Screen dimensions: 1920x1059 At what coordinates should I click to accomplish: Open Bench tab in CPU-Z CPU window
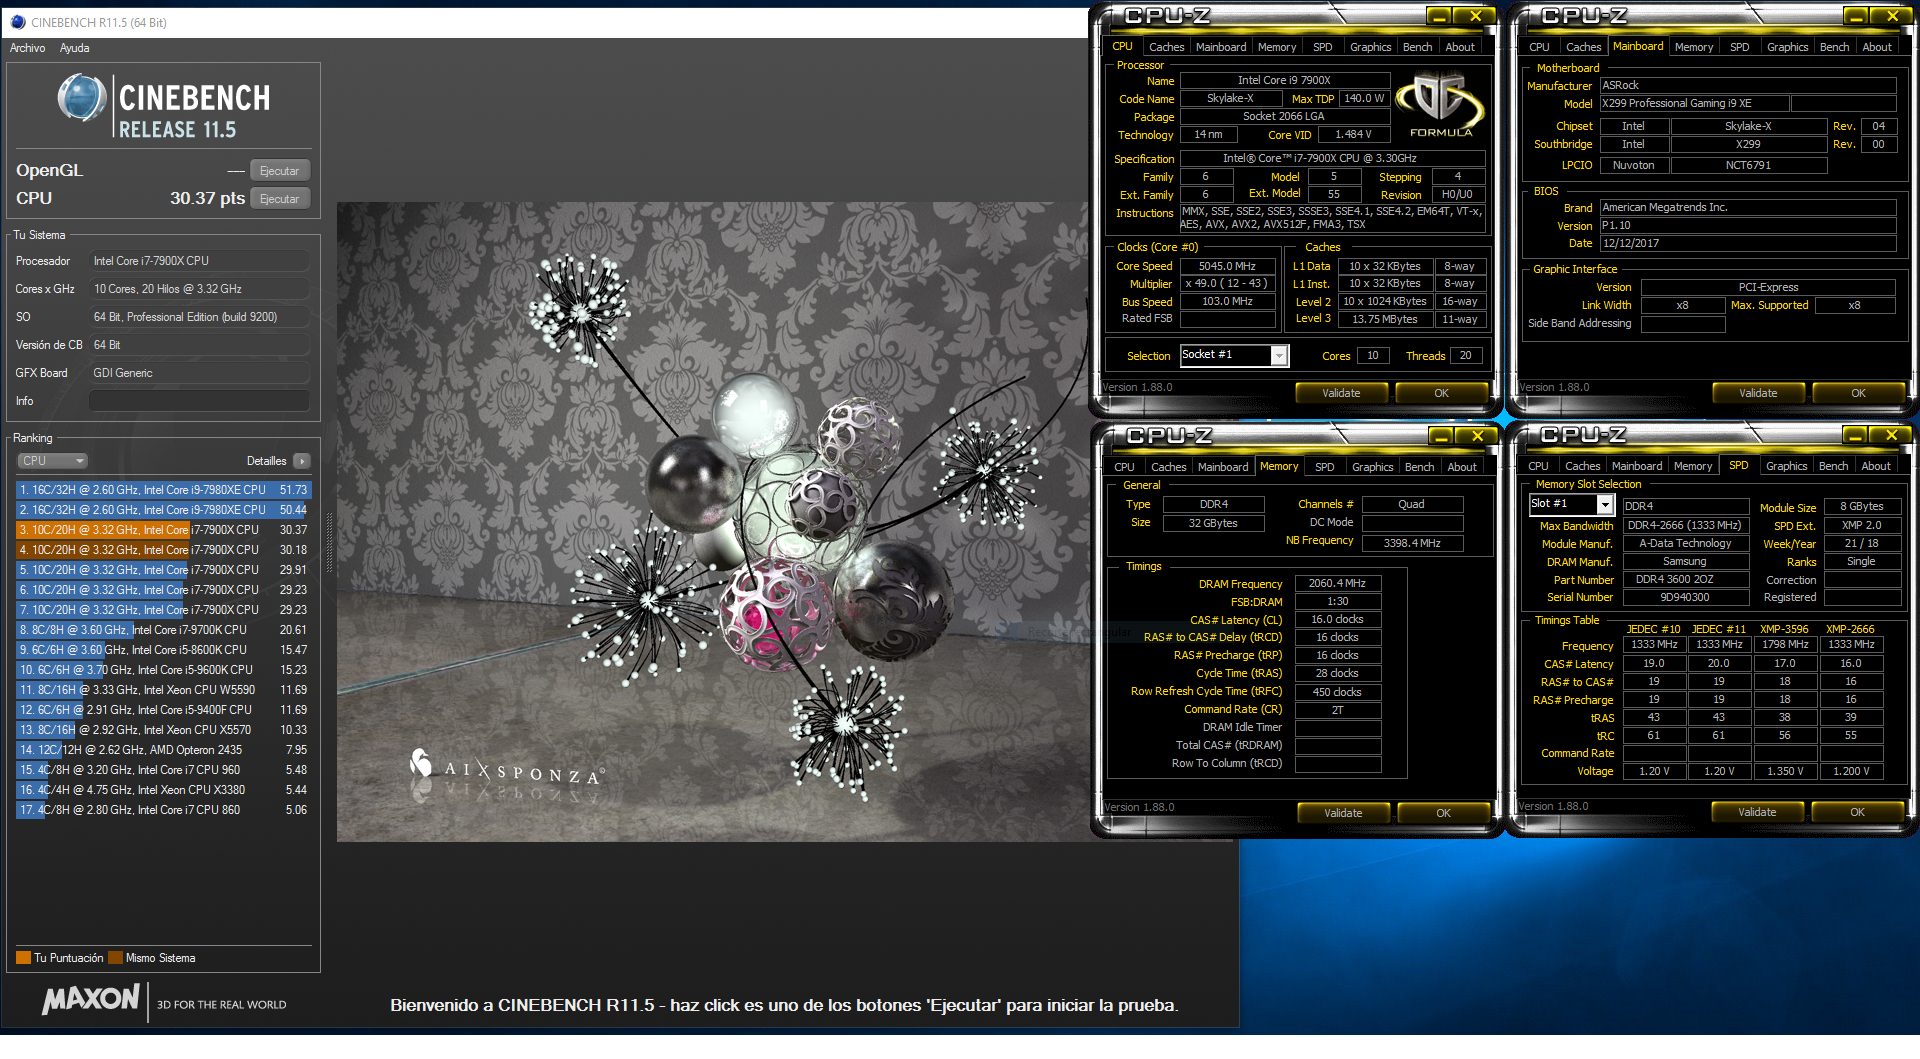[1417, 47]
